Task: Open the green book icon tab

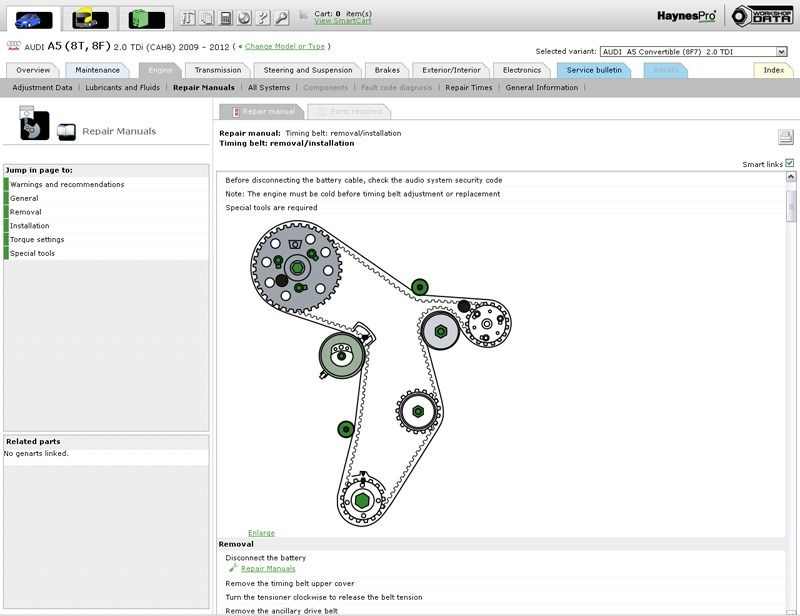Action: pyautogui.click(x=146, y=19)
